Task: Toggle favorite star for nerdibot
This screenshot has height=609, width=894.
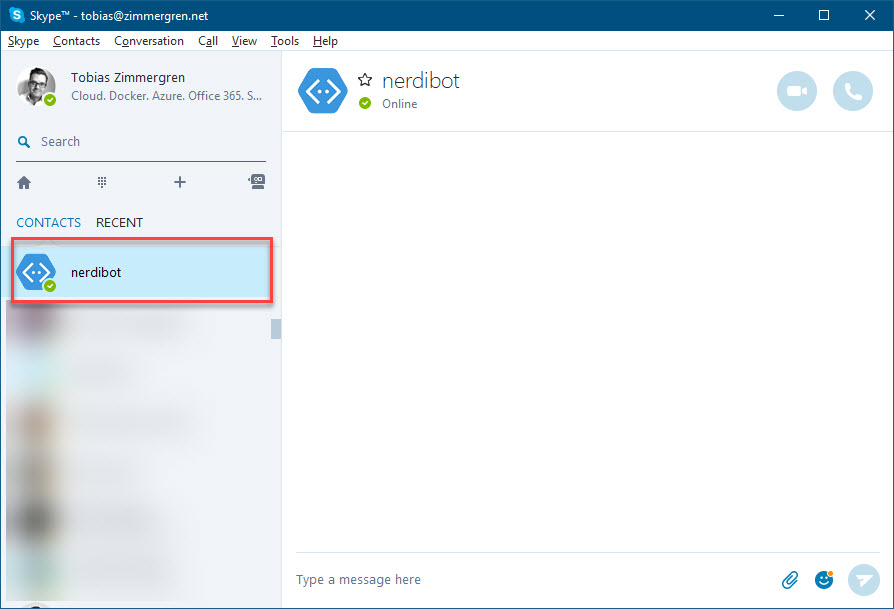Action: pos(365,80)
